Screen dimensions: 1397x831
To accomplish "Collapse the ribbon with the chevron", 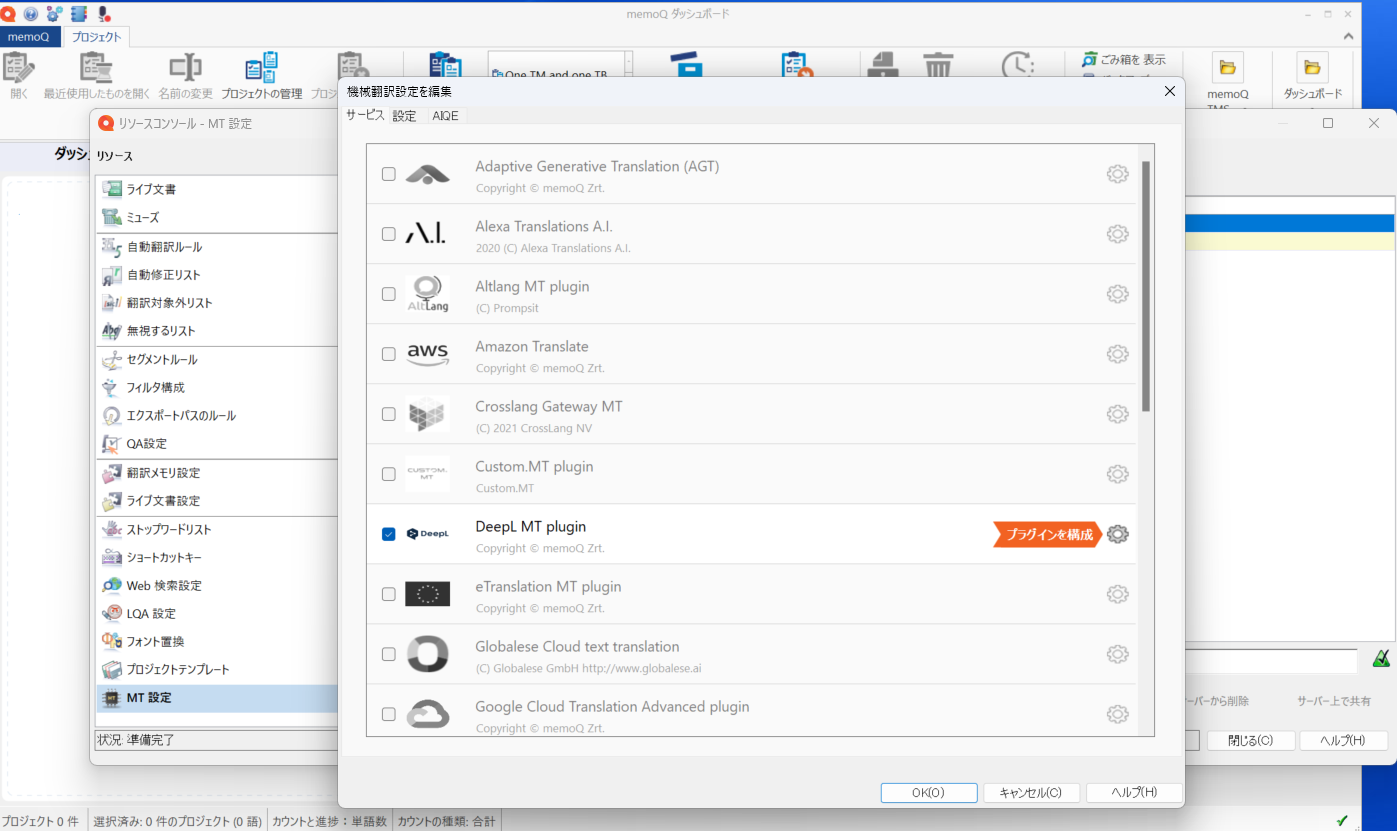I will point(1348,37).
